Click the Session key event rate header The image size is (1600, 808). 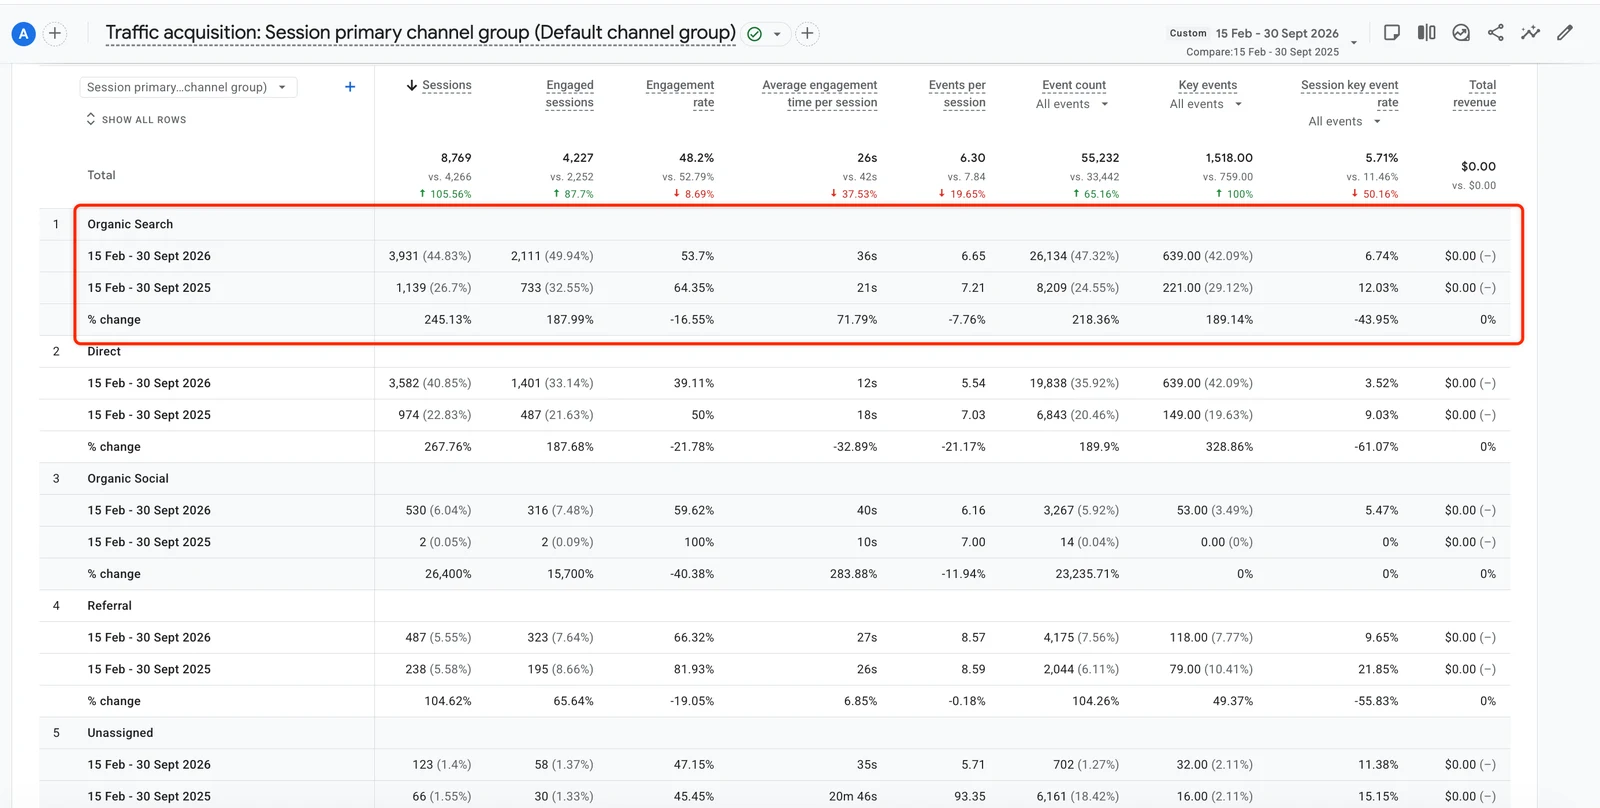[x=1350, y=94]
